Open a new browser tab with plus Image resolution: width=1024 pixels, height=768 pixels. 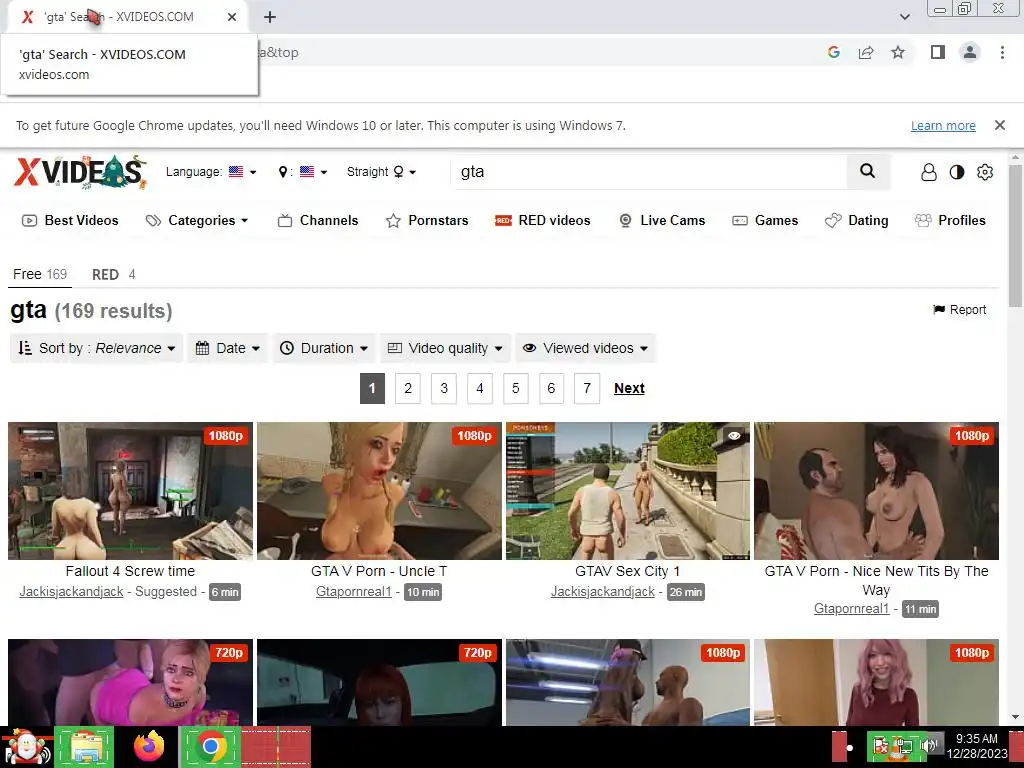[270, 17]
